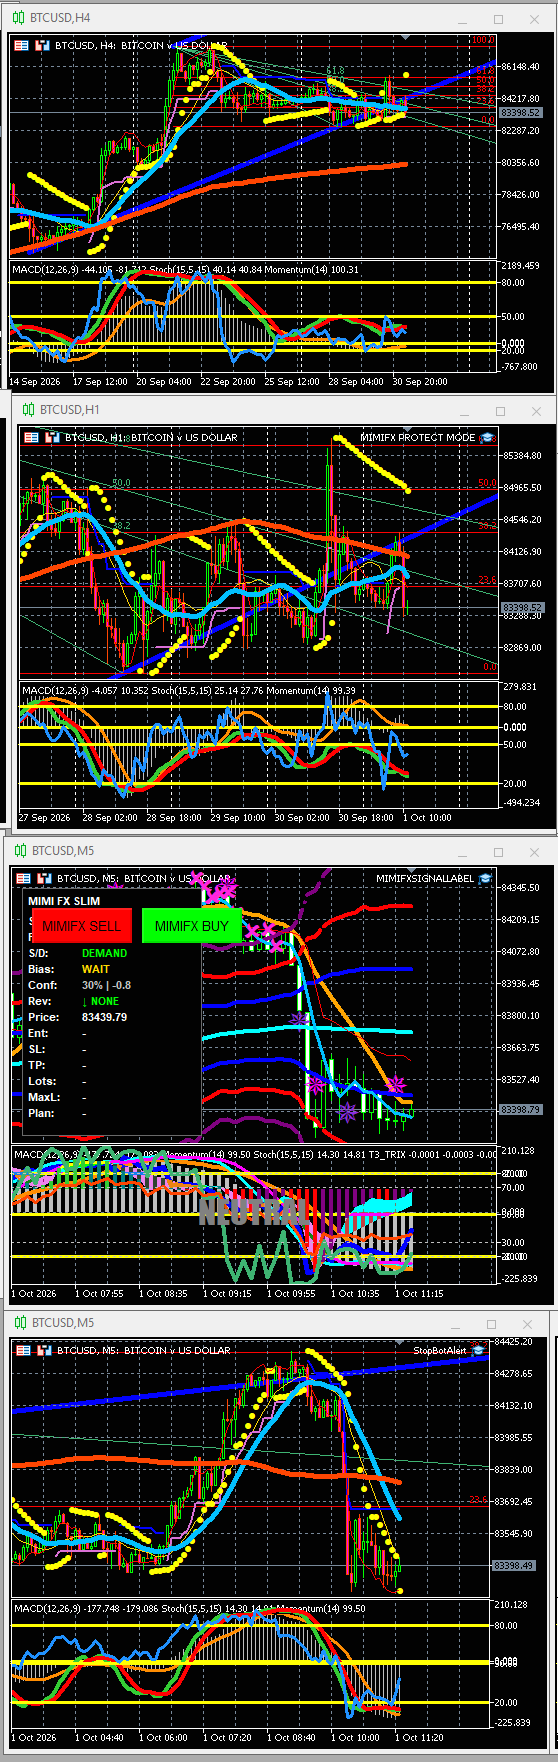Click the DEMAND value in S/D row
Screen dimensions: 558x1762
pos(104,953)
